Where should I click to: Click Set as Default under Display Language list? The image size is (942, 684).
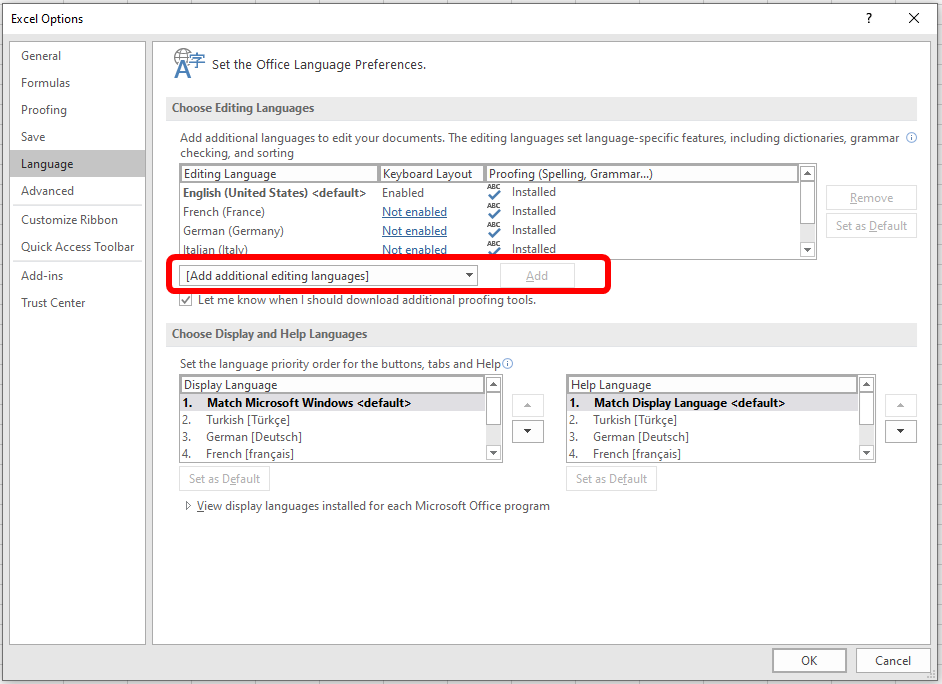[x=224, y=479]
